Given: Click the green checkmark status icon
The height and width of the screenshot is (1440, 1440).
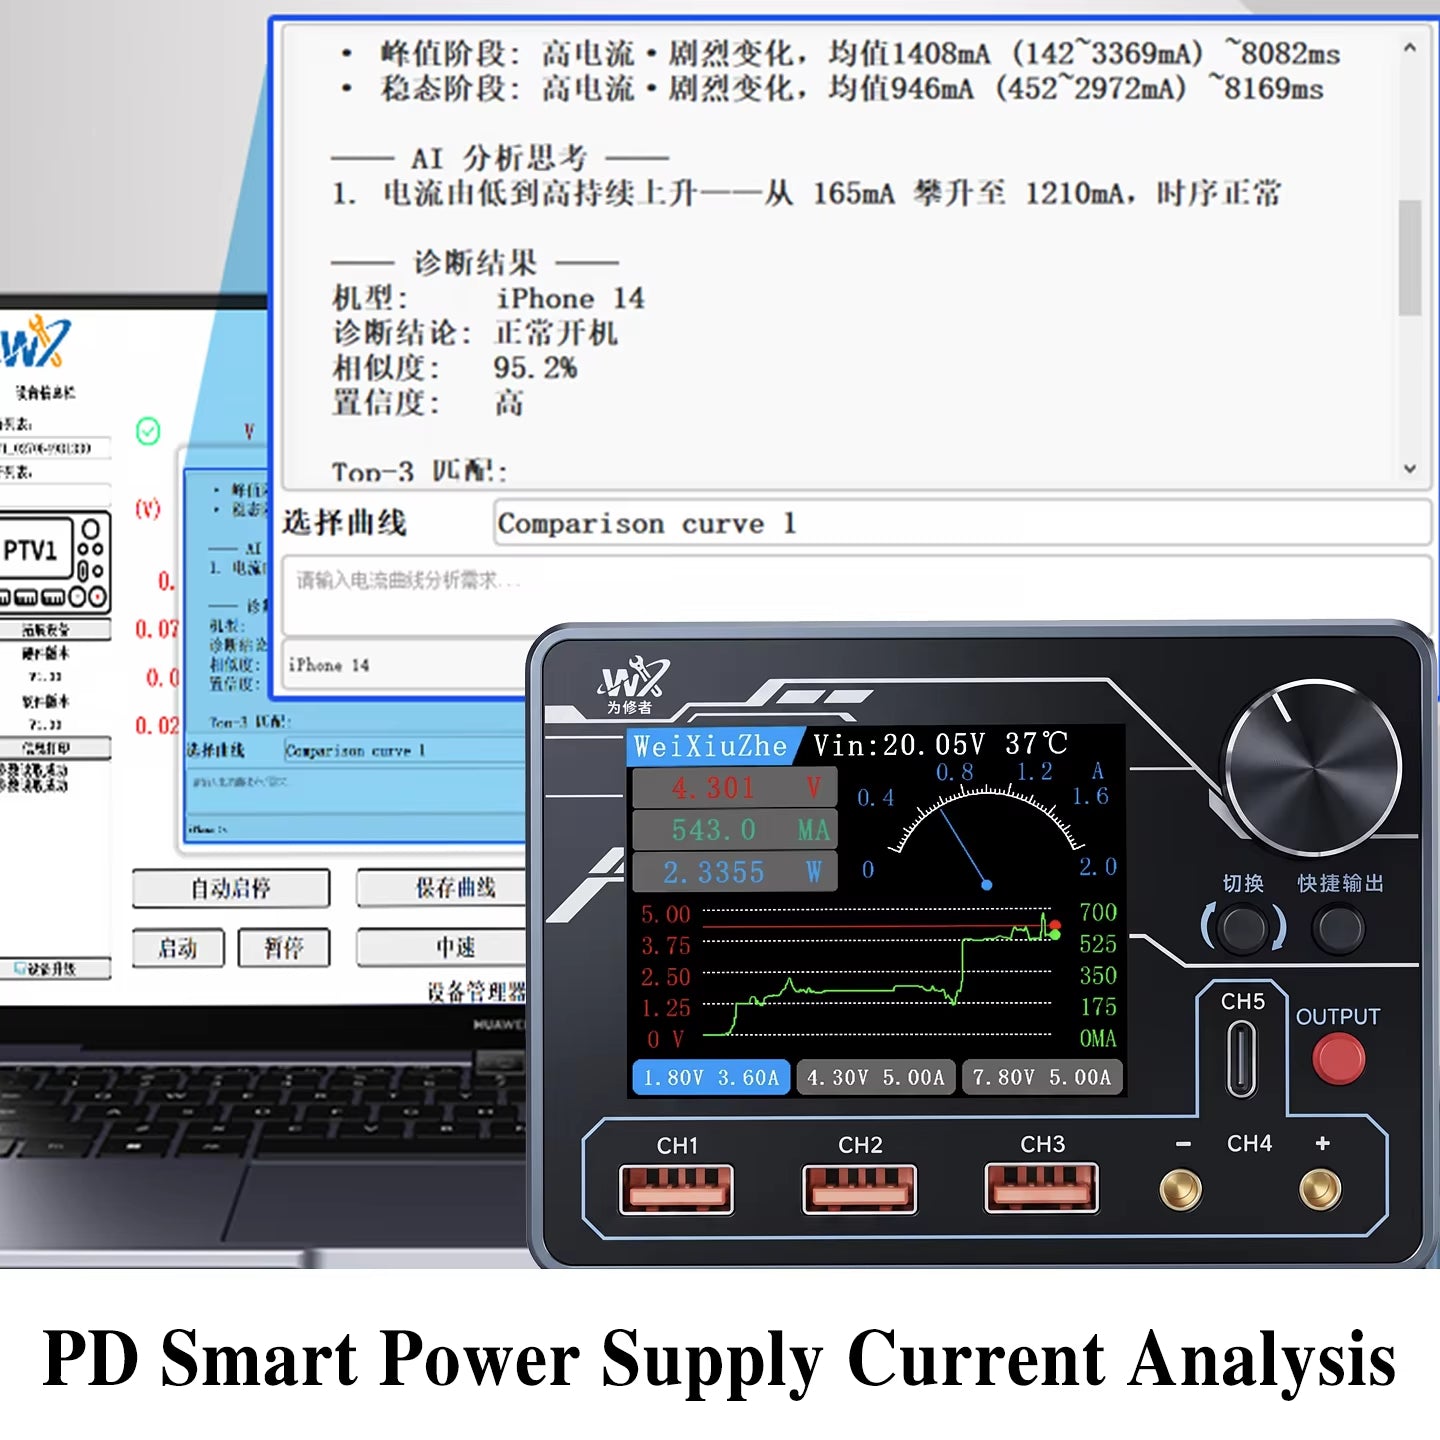Looking at the screenshot, I should point(148,431).
